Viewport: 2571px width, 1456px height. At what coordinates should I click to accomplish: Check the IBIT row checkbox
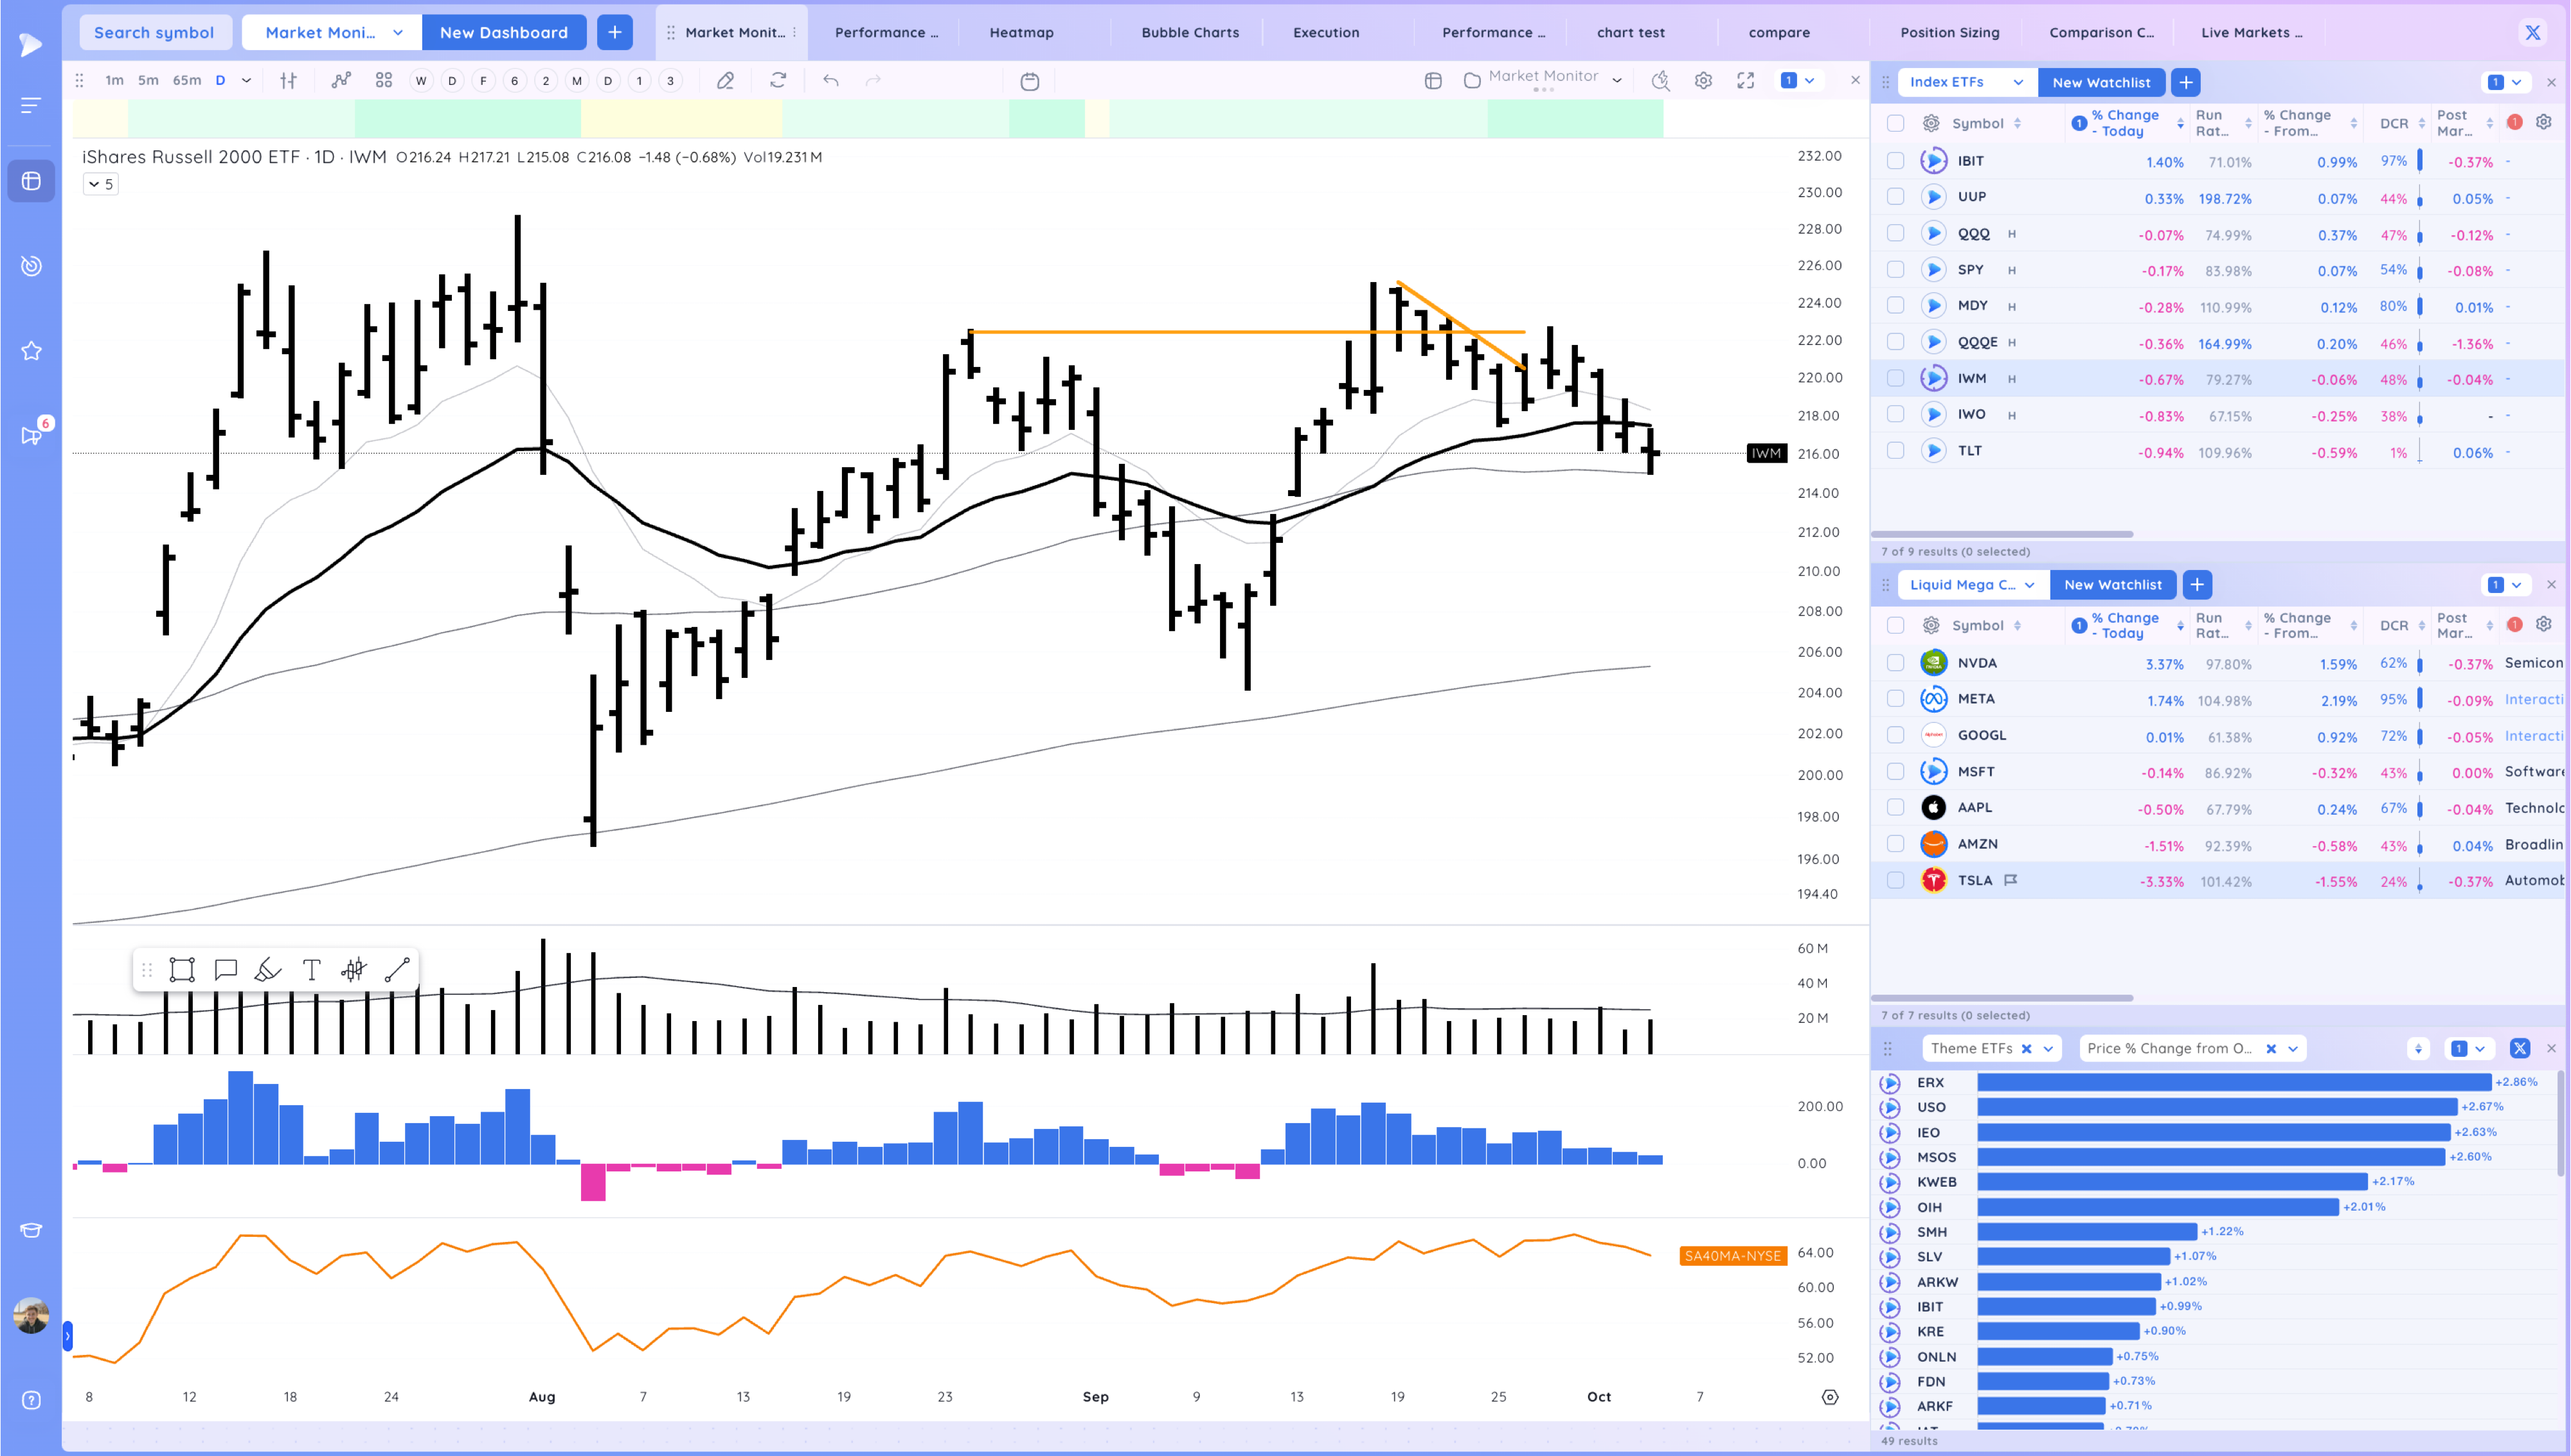coord(1895,161)
